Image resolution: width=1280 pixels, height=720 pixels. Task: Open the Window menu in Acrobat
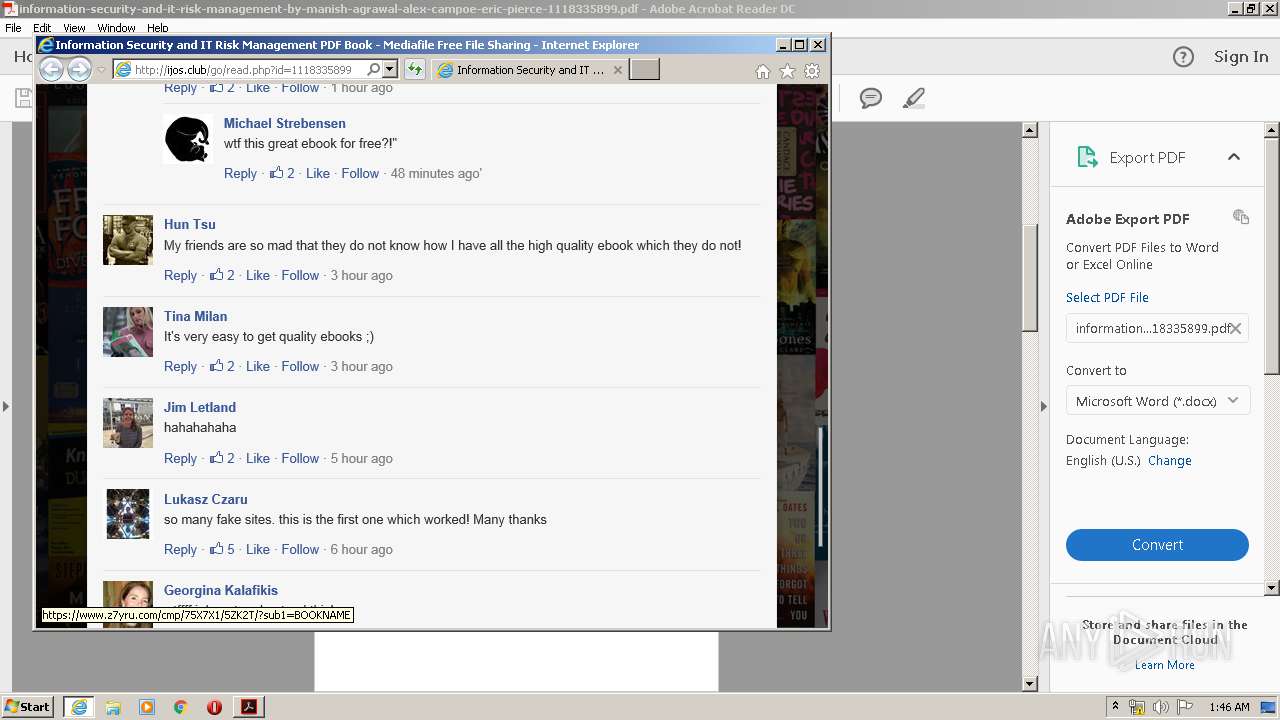tap(116, 28)
